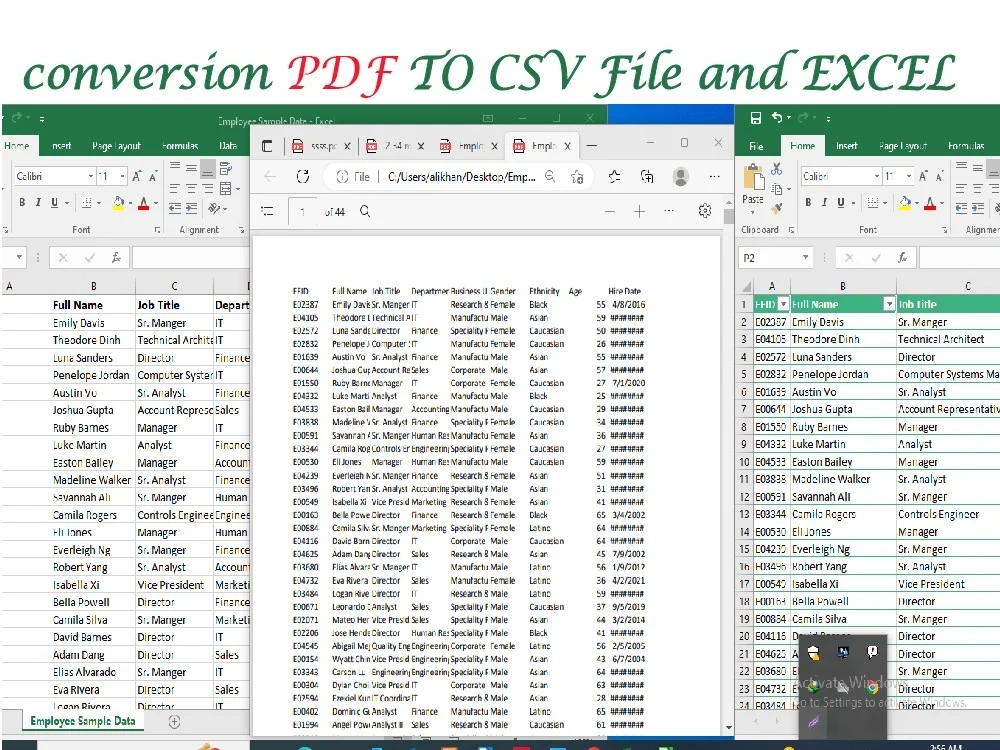The height and width of the screenshot is (750, 1000).
Task: Open the Full Name column filter dropdown
Action: (x=889, y=302)
